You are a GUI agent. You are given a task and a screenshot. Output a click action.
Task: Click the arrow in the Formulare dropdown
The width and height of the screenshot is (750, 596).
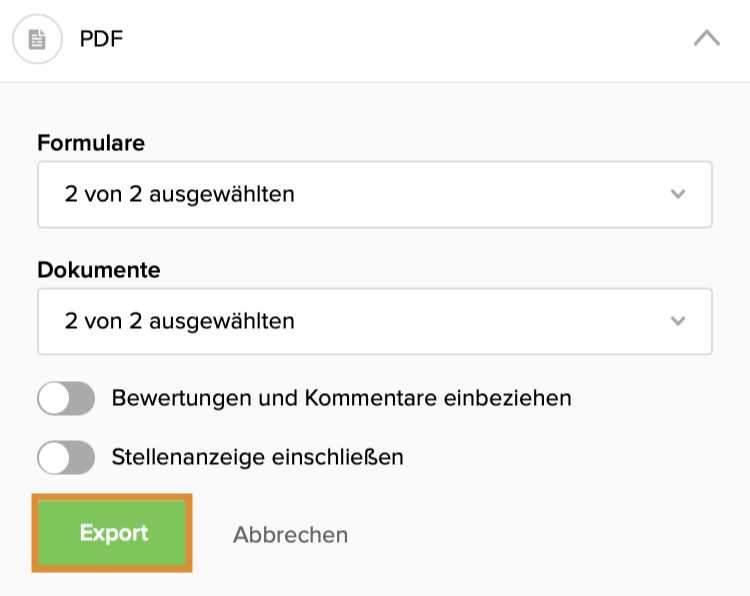(678, 194)
